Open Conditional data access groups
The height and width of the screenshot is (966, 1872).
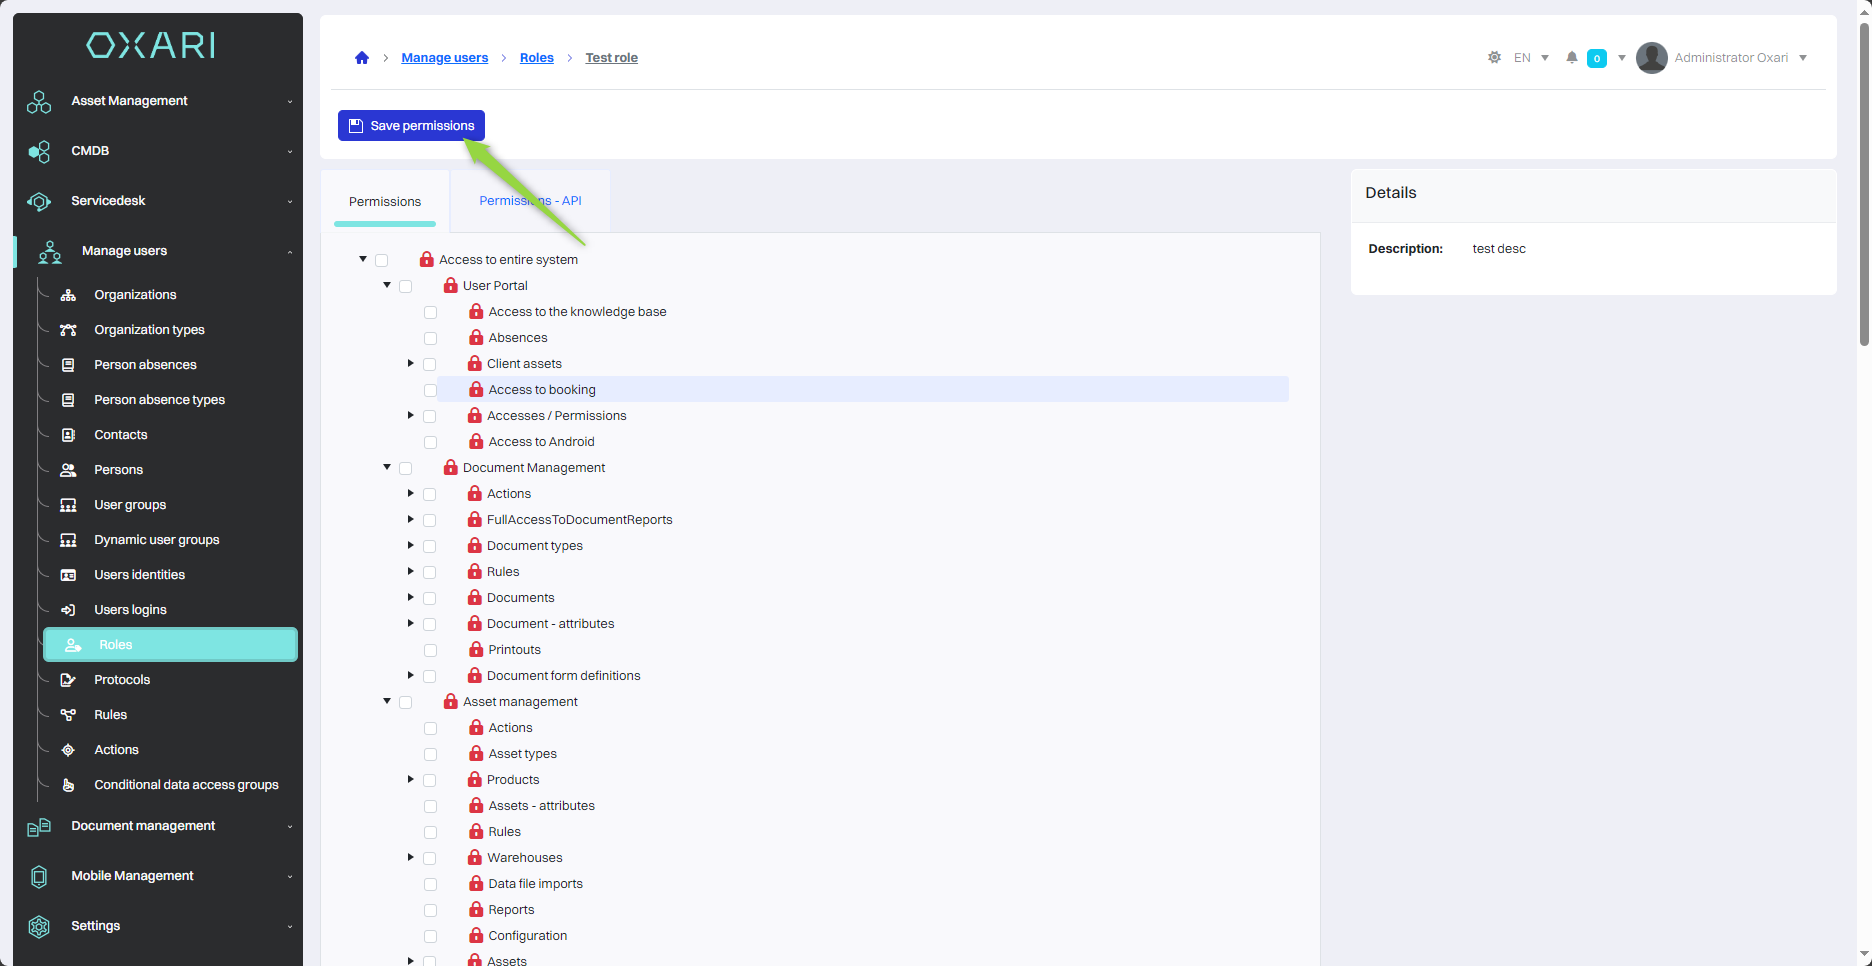tap(186, 785)
